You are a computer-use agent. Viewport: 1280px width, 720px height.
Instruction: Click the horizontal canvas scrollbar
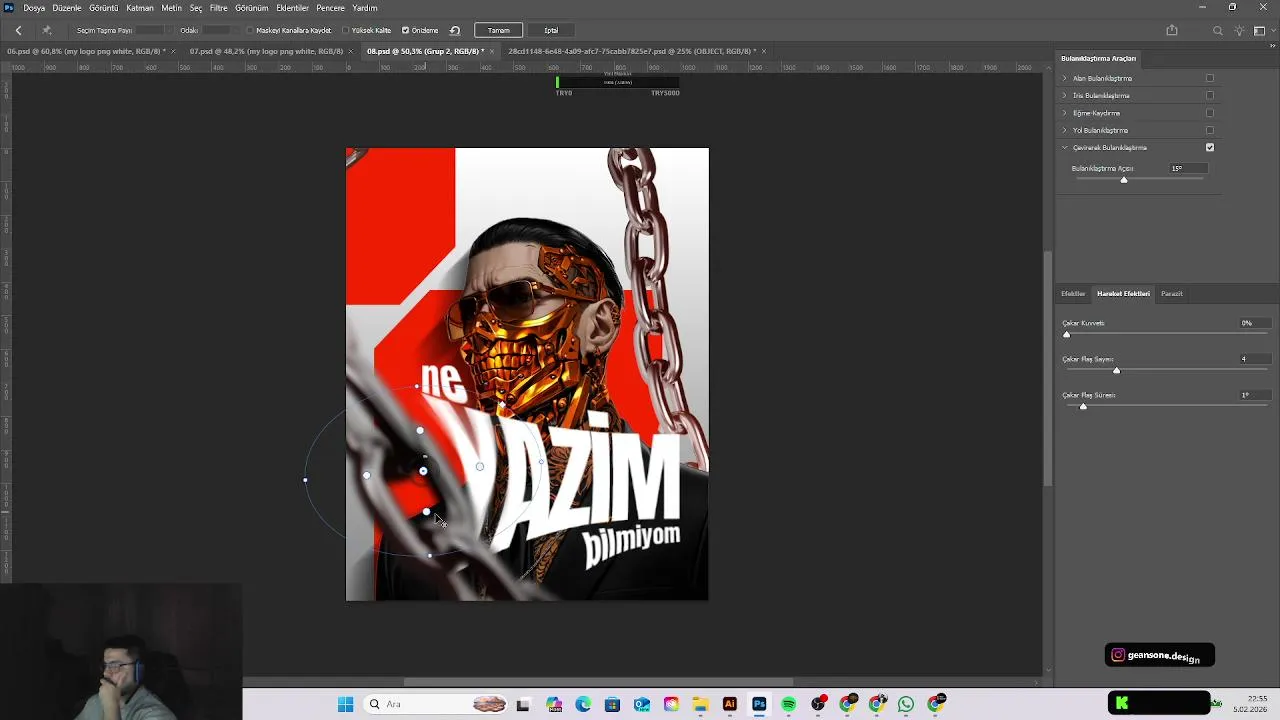point(598,682)
